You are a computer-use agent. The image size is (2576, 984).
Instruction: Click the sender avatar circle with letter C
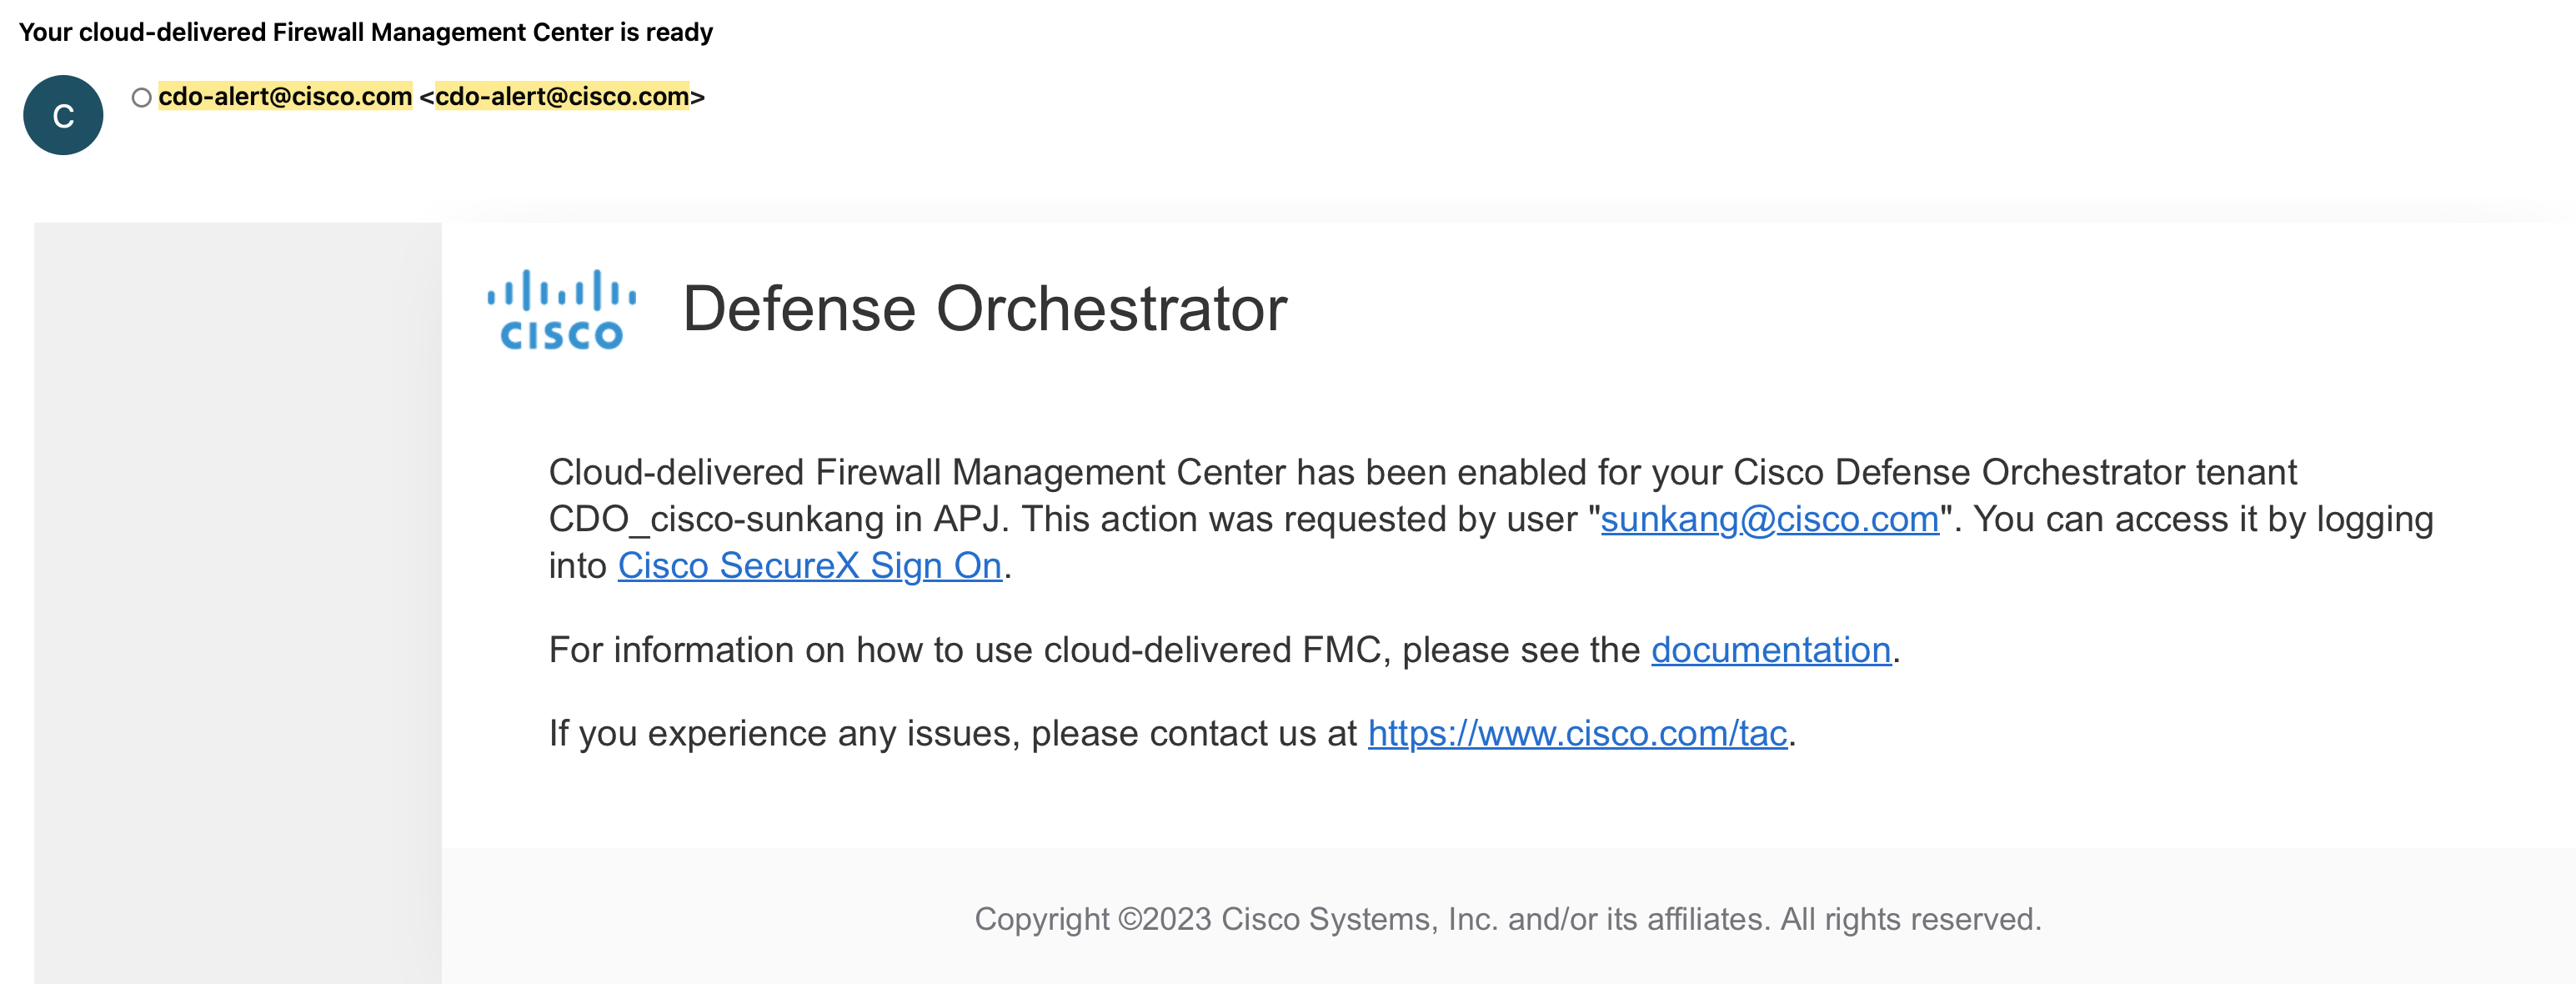[63, 115]
